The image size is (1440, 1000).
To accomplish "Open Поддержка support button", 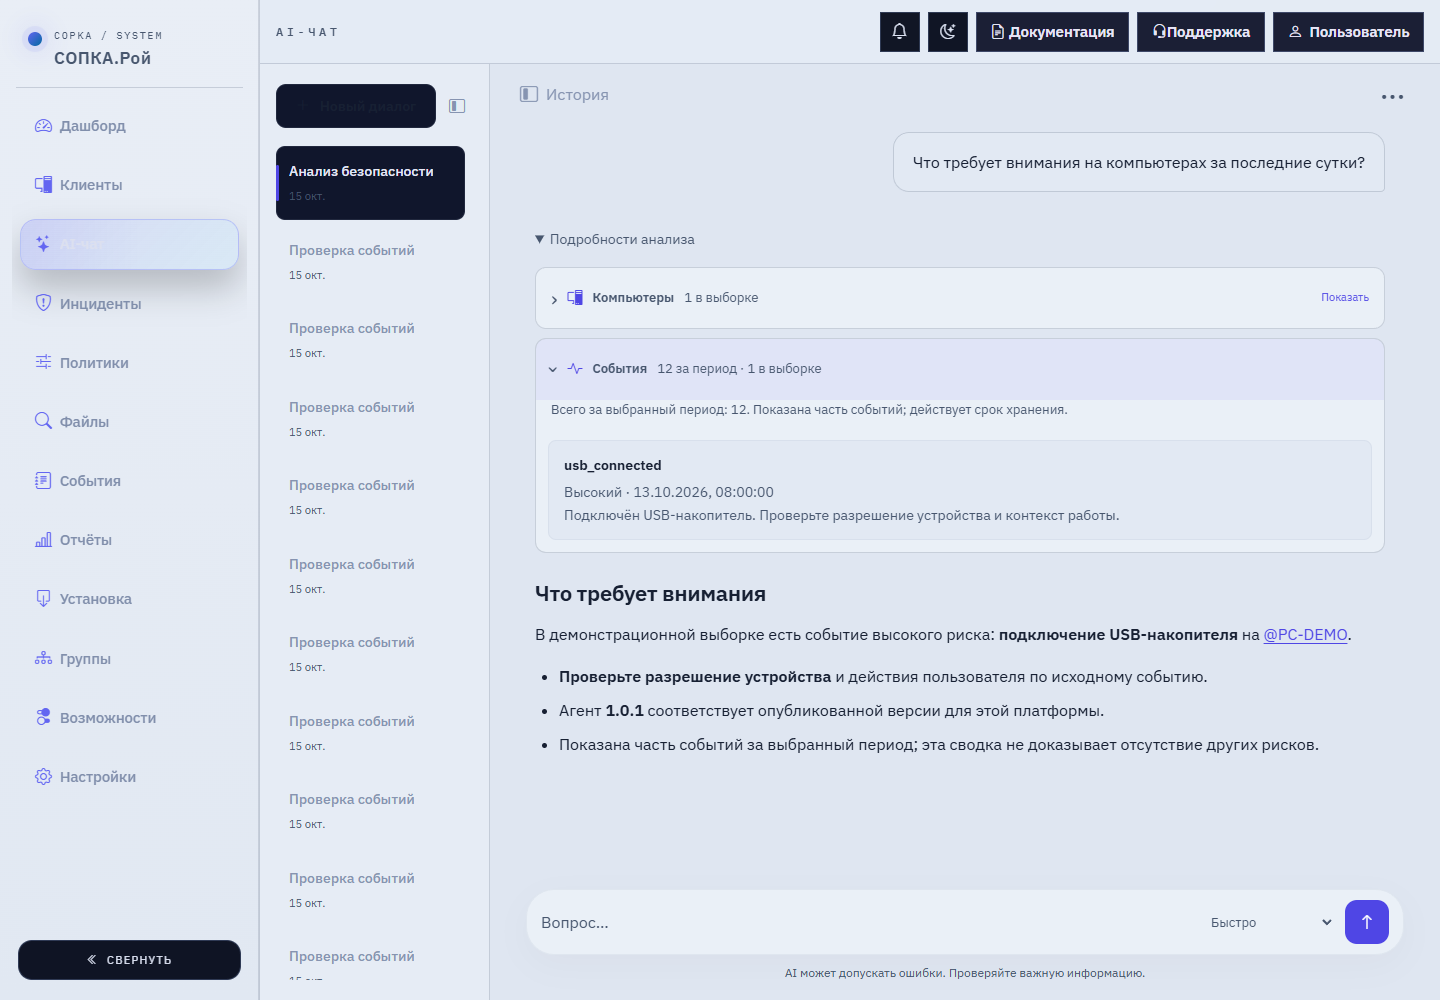I will click(x=1201, y=32).
